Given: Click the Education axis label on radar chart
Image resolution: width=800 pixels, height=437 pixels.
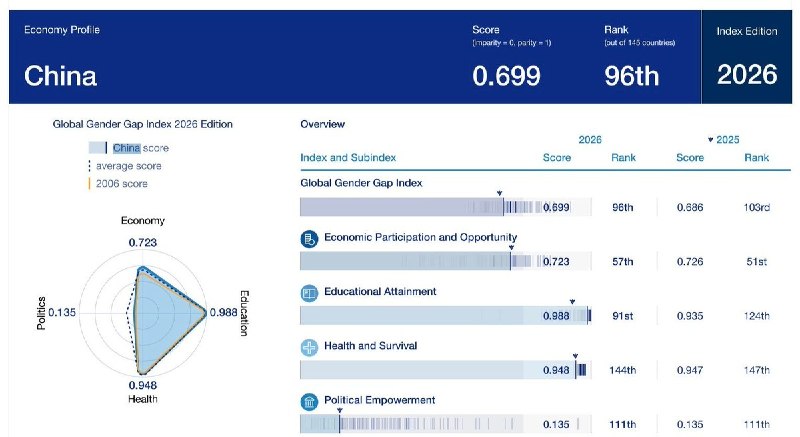Looking at the screenshot, I should (x=244, y=313).
